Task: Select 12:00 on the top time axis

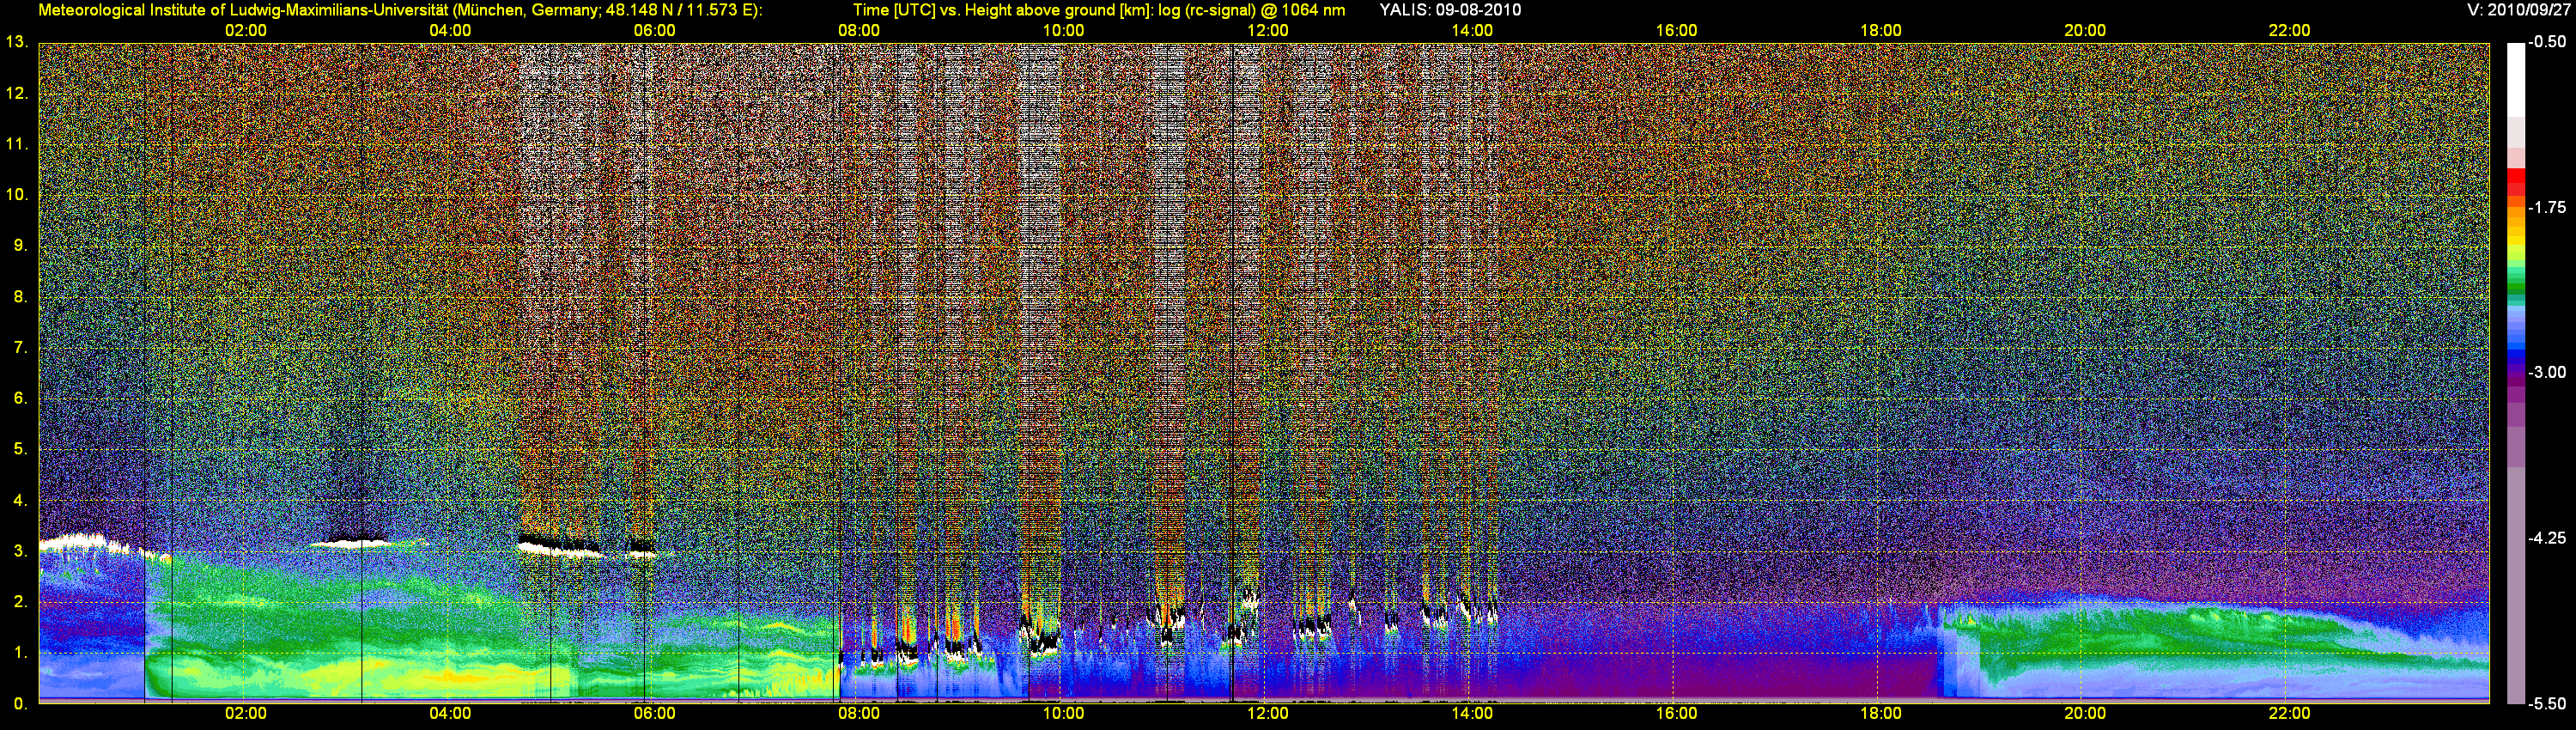Action: (1268, 31)
